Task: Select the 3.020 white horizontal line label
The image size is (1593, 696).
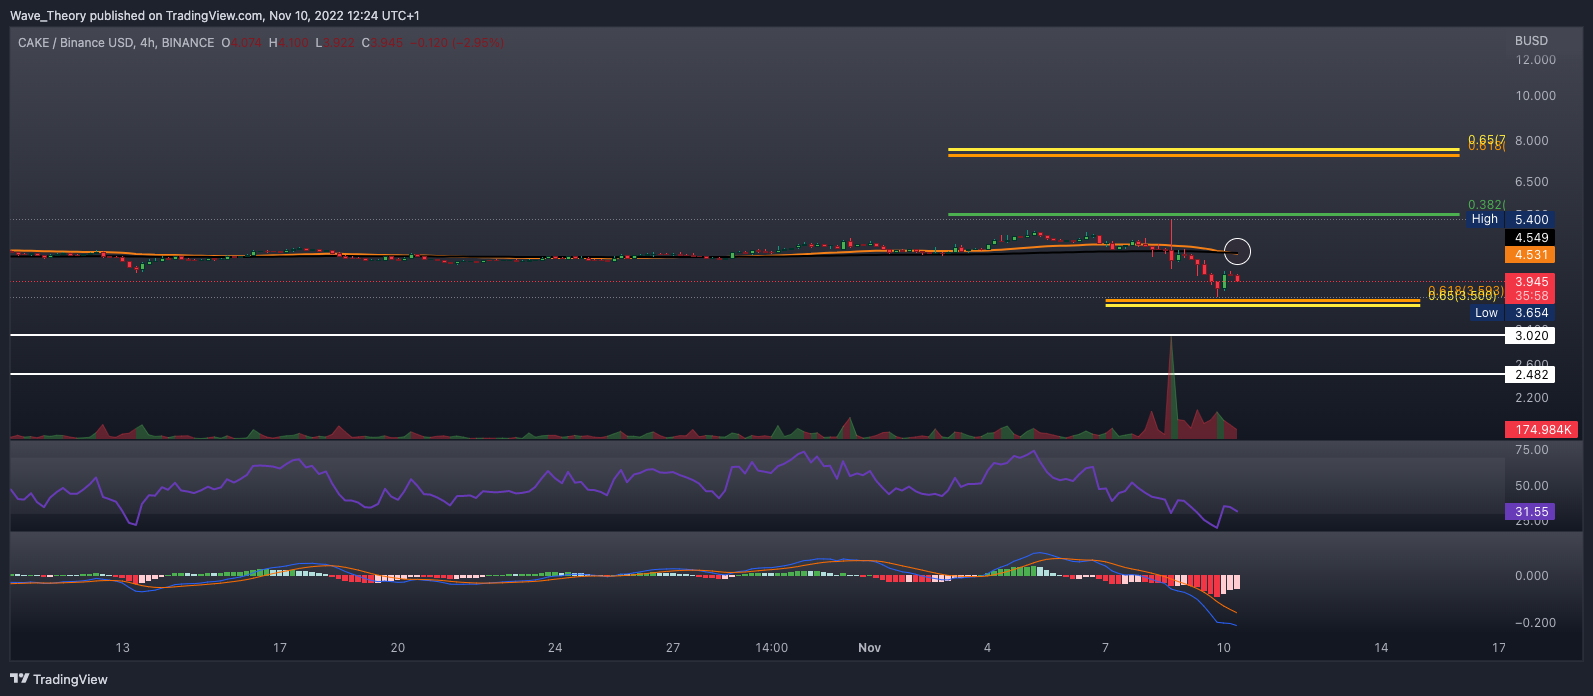Action: click(x=1530, y=336)
